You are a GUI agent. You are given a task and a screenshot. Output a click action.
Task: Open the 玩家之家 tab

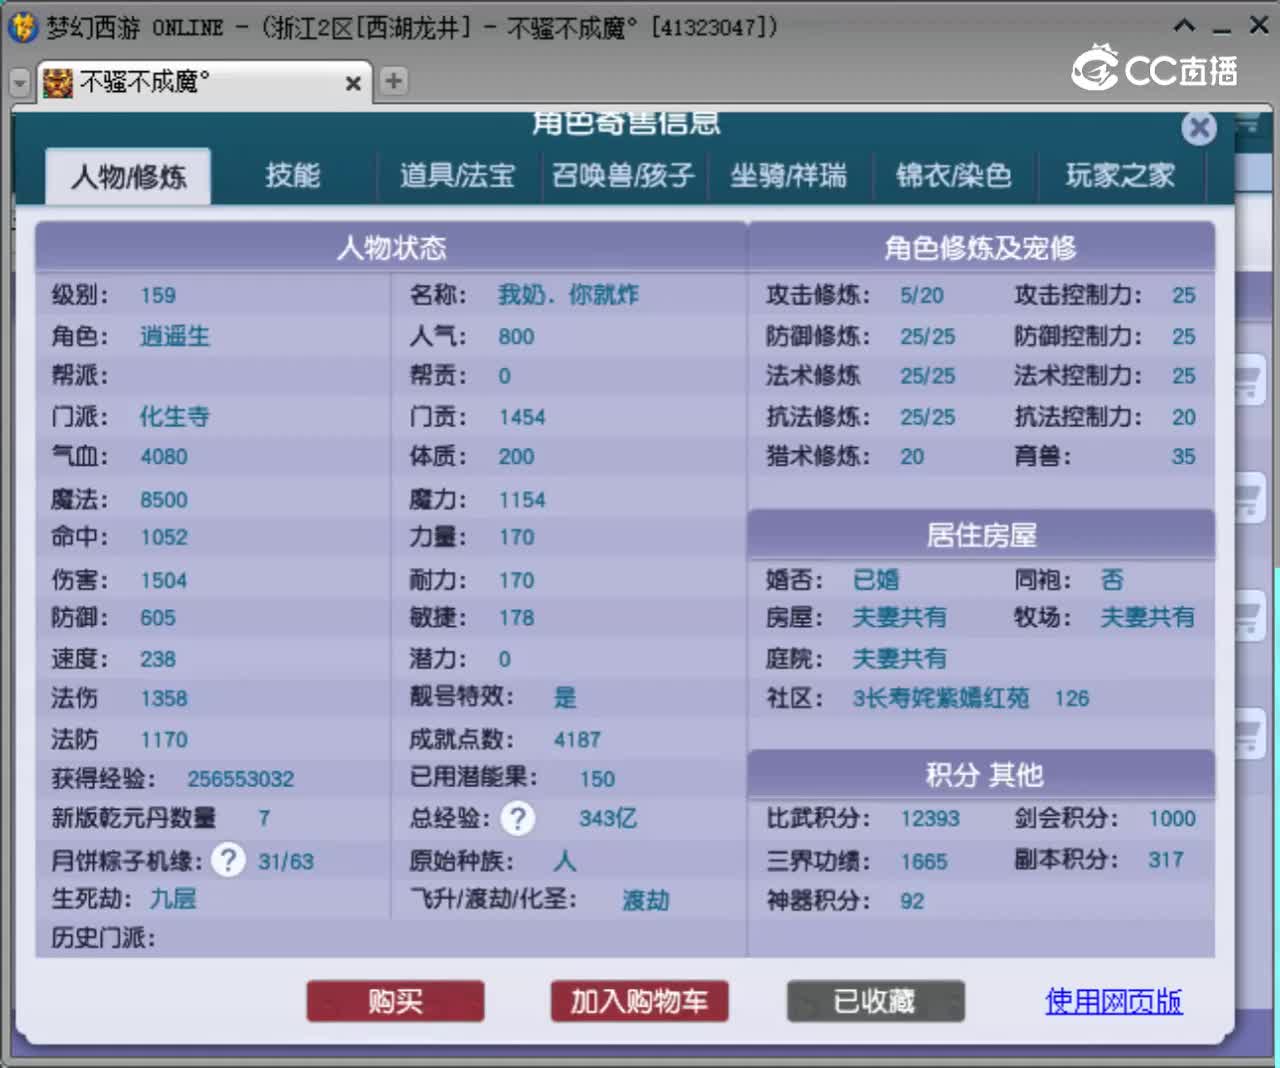coord(1120,176)
